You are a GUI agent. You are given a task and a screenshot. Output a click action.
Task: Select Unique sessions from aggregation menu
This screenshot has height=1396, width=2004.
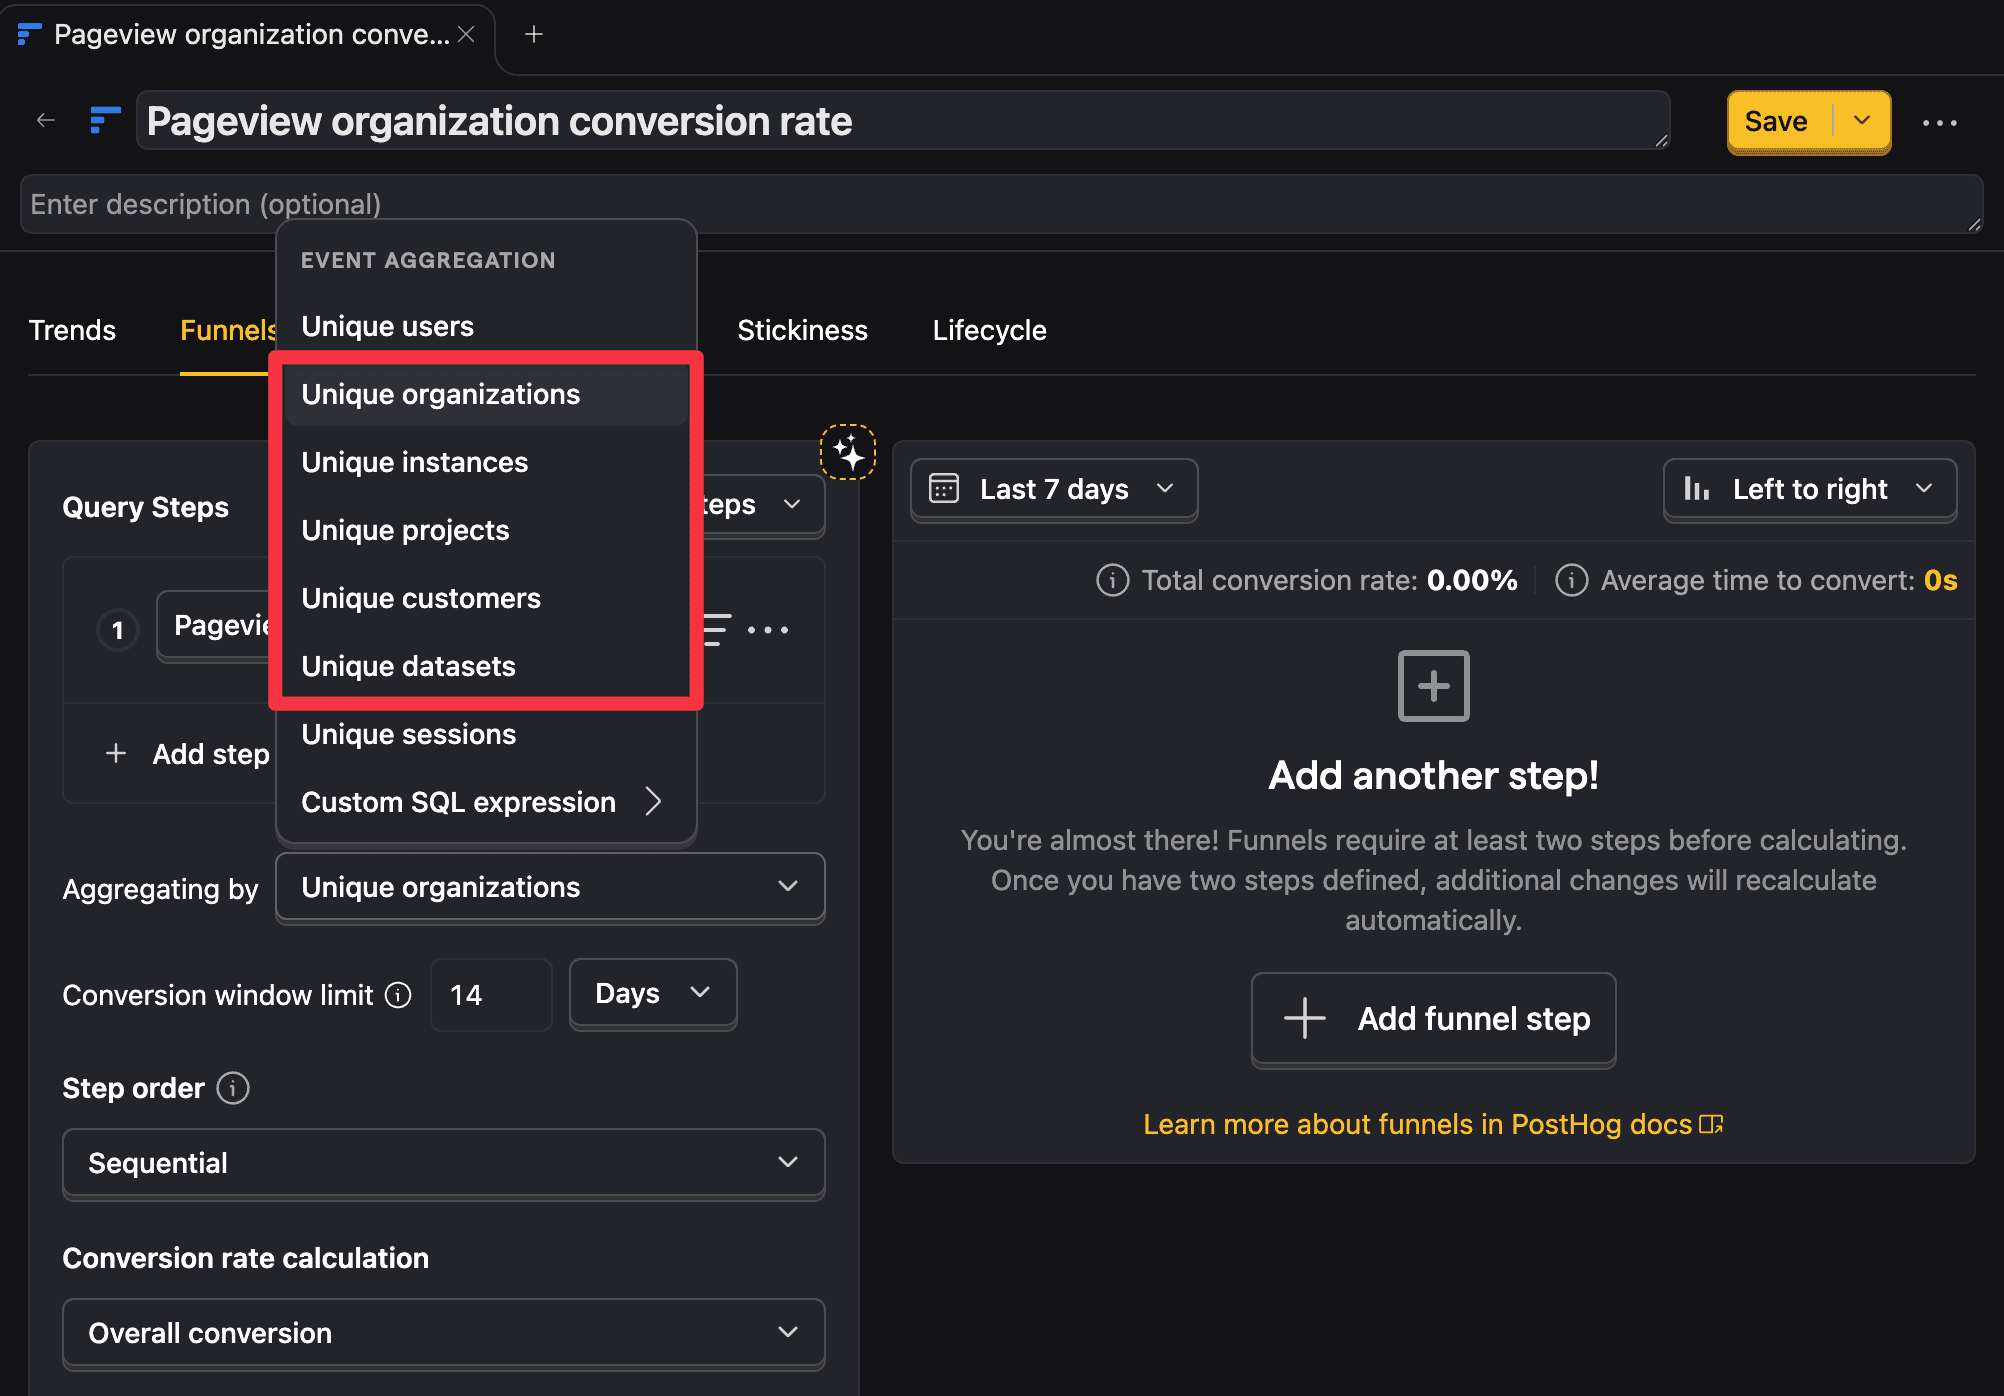(x=408, y=734)
